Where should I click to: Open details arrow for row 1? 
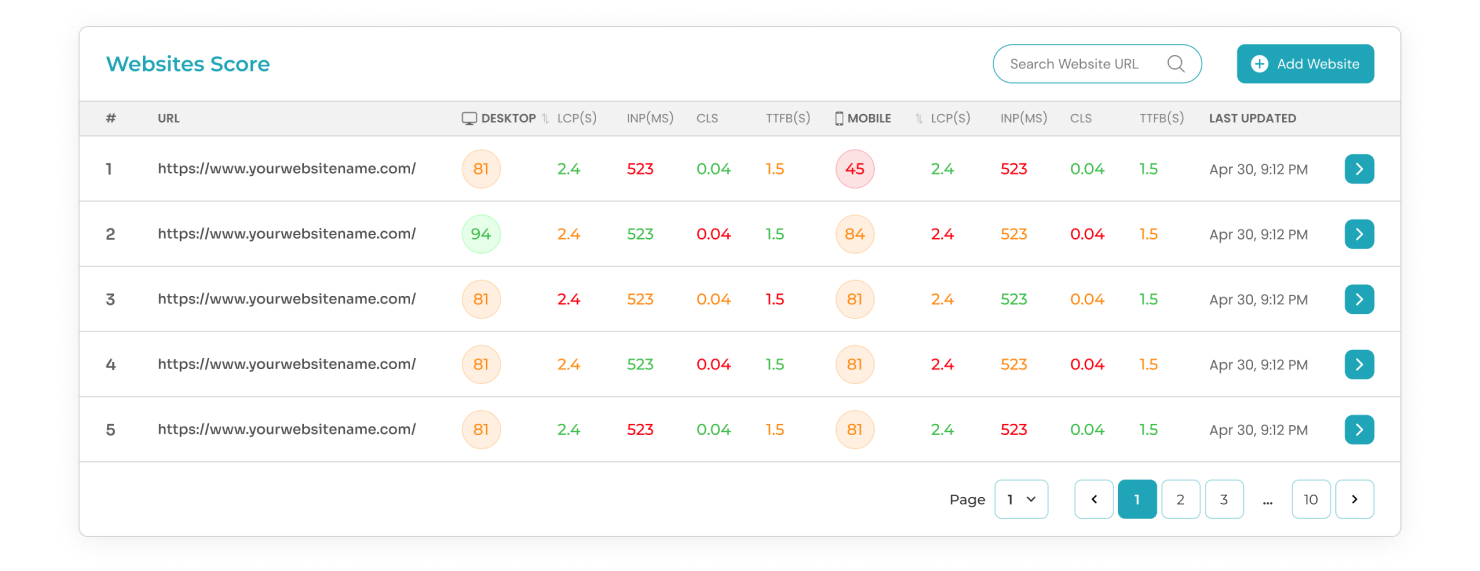point(1359,169)
